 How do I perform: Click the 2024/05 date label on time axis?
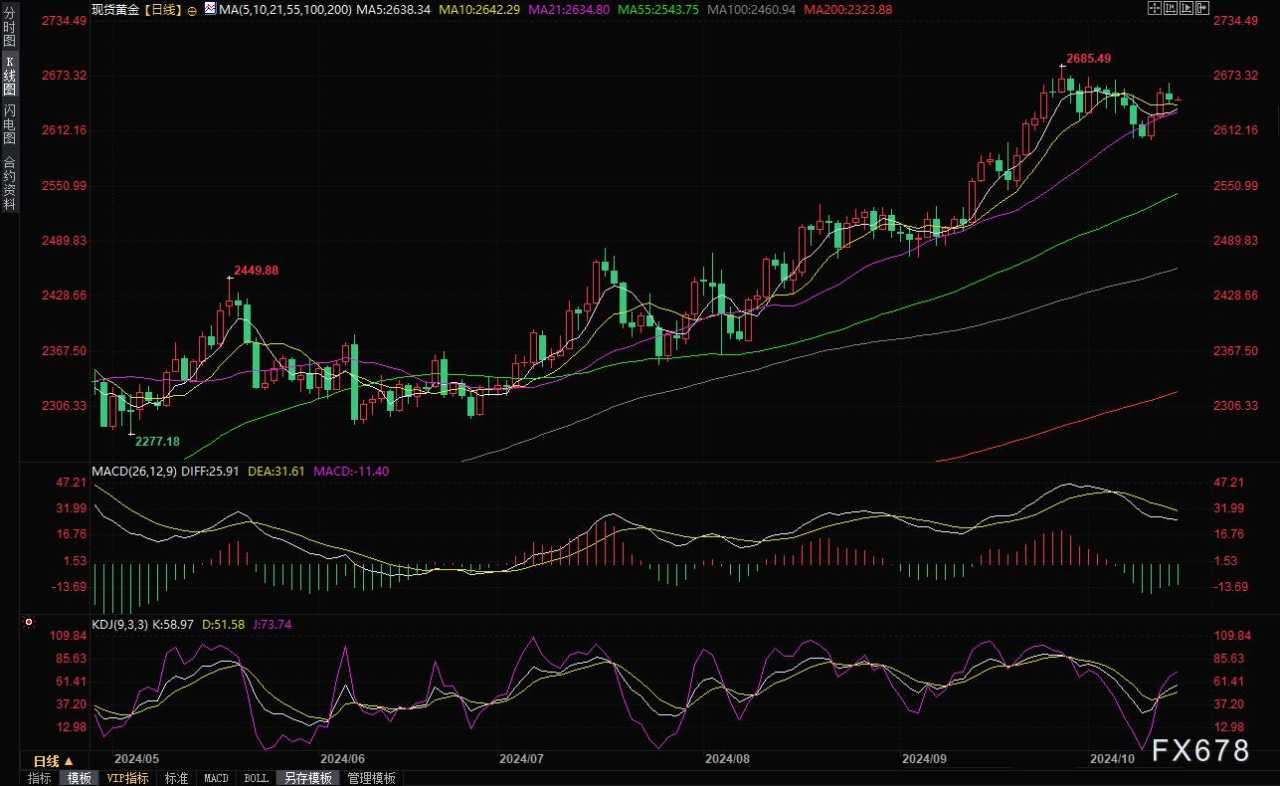pyautogui.click(x=139, y=760)
